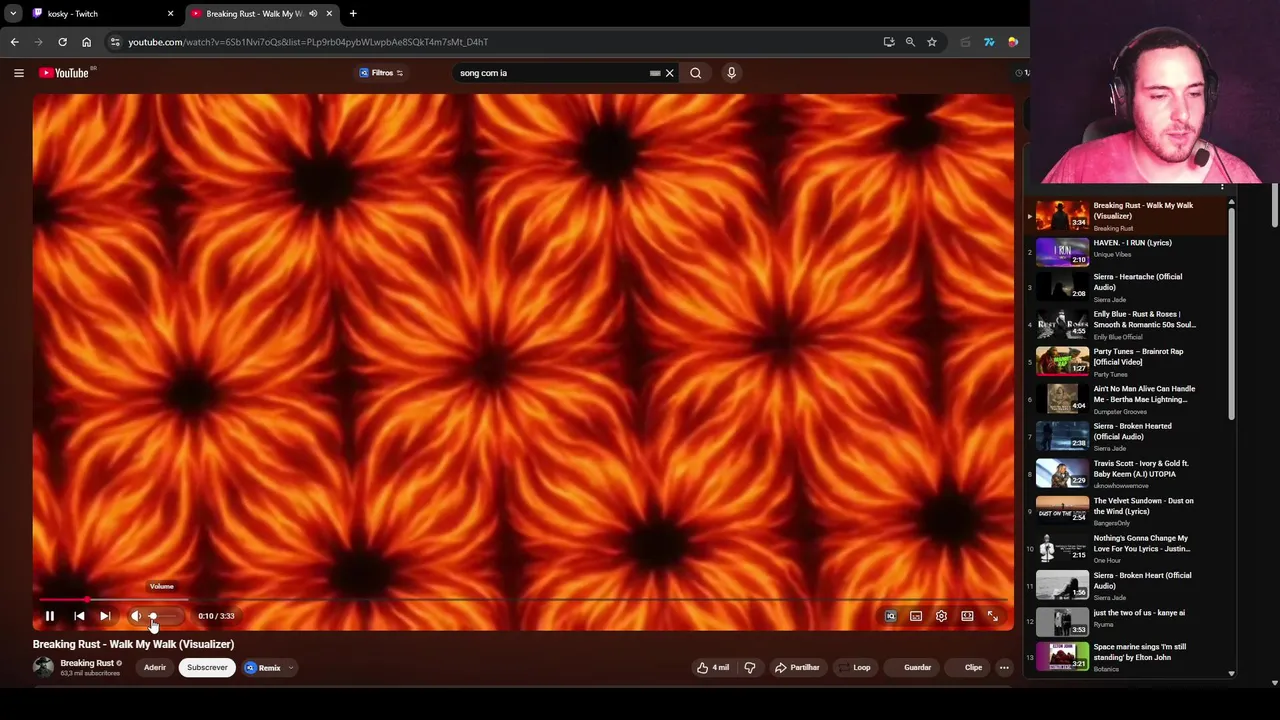Seek on the red video progress bar

523,599
